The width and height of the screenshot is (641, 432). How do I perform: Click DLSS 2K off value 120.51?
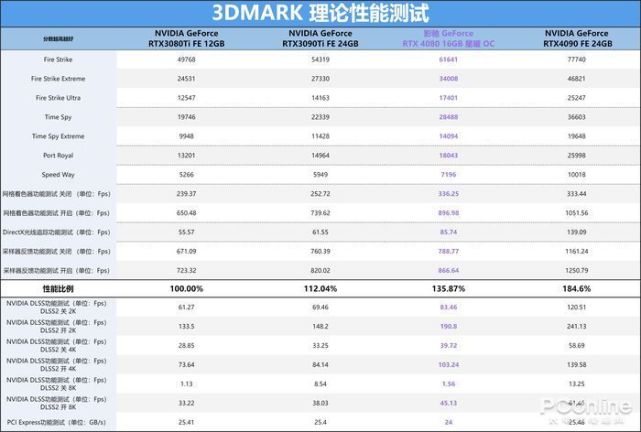point(577,307)
